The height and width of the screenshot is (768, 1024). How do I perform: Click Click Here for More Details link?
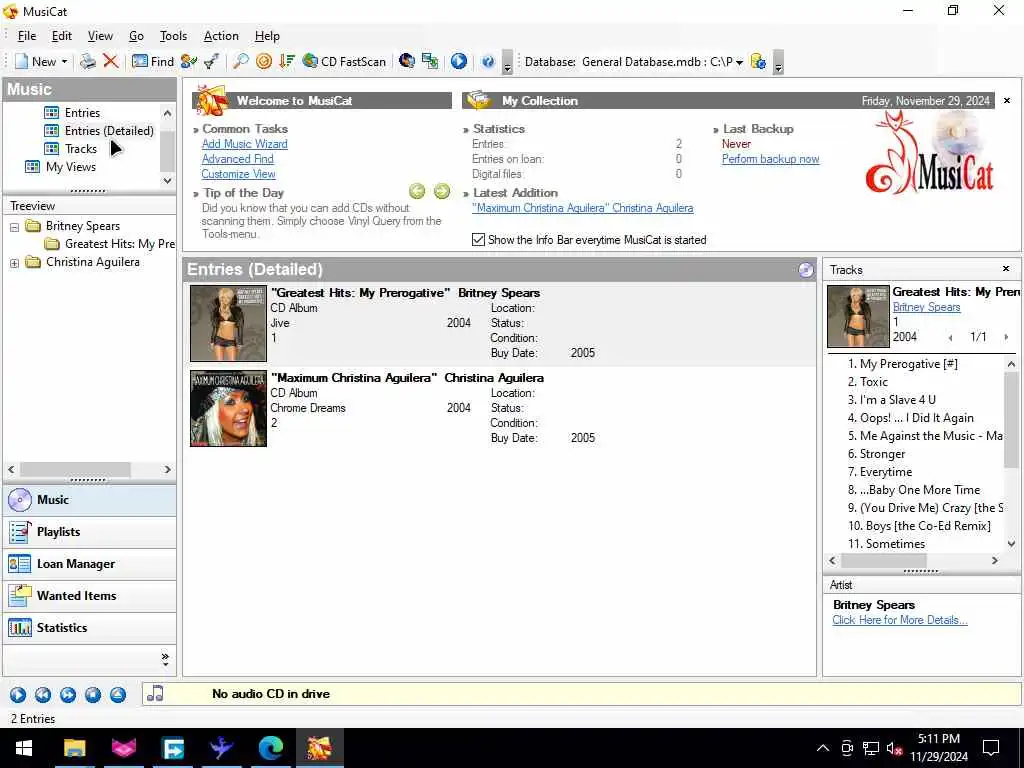click(900, 620)
